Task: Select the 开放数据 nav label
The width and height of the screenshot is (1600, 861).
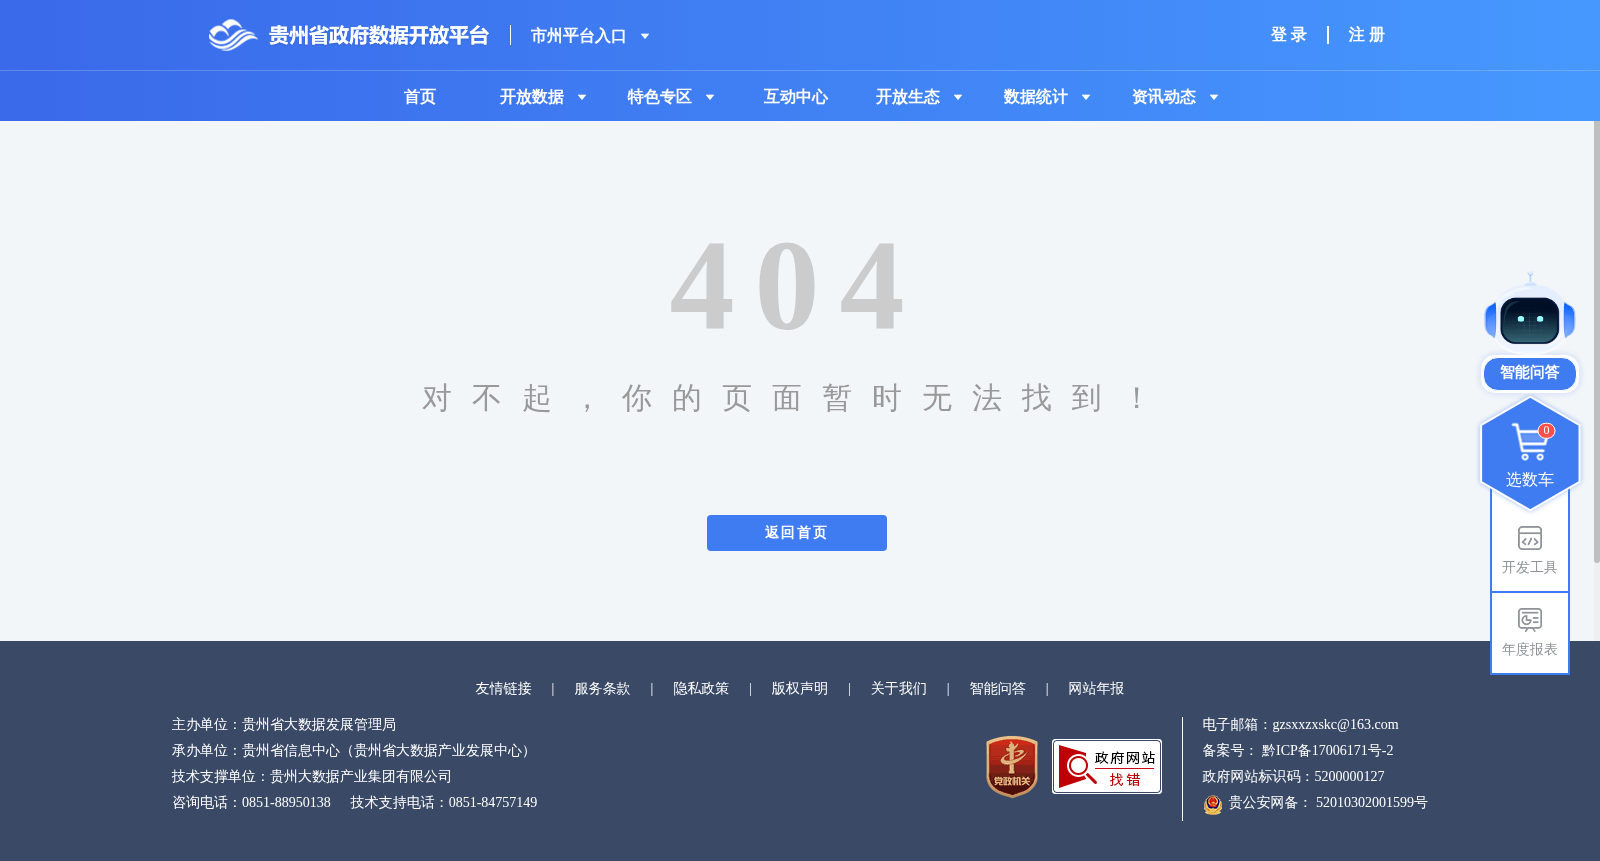Action: (x=532, y=97)
